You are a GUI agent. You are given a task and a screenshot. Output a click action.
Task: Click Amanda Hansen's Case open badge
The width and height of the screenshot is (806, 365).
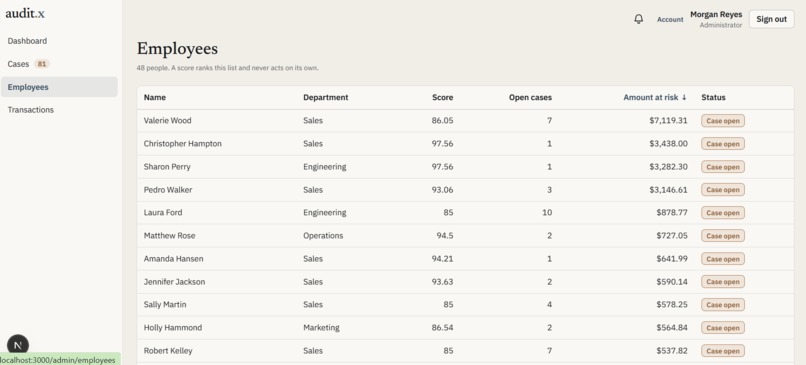[723, 259]
